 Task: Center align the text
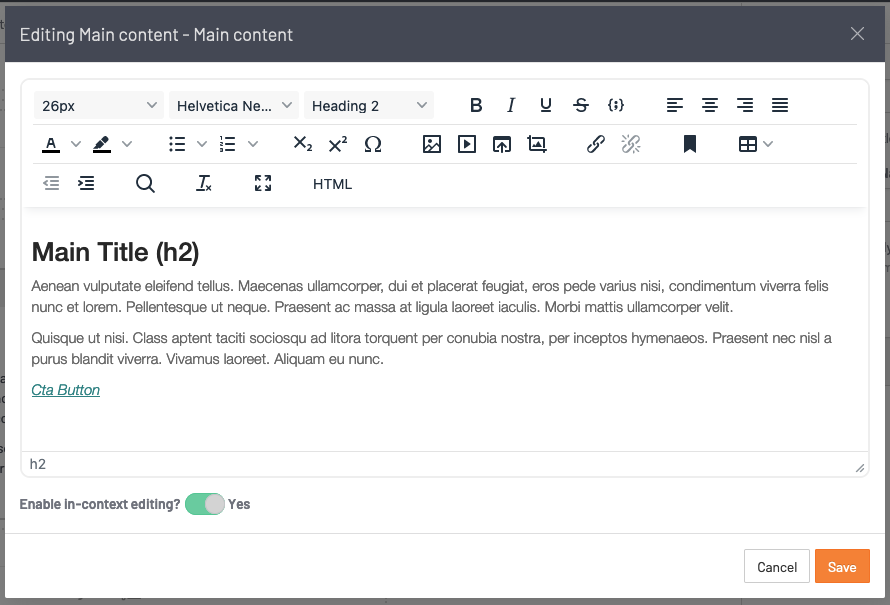pos(710,105)
